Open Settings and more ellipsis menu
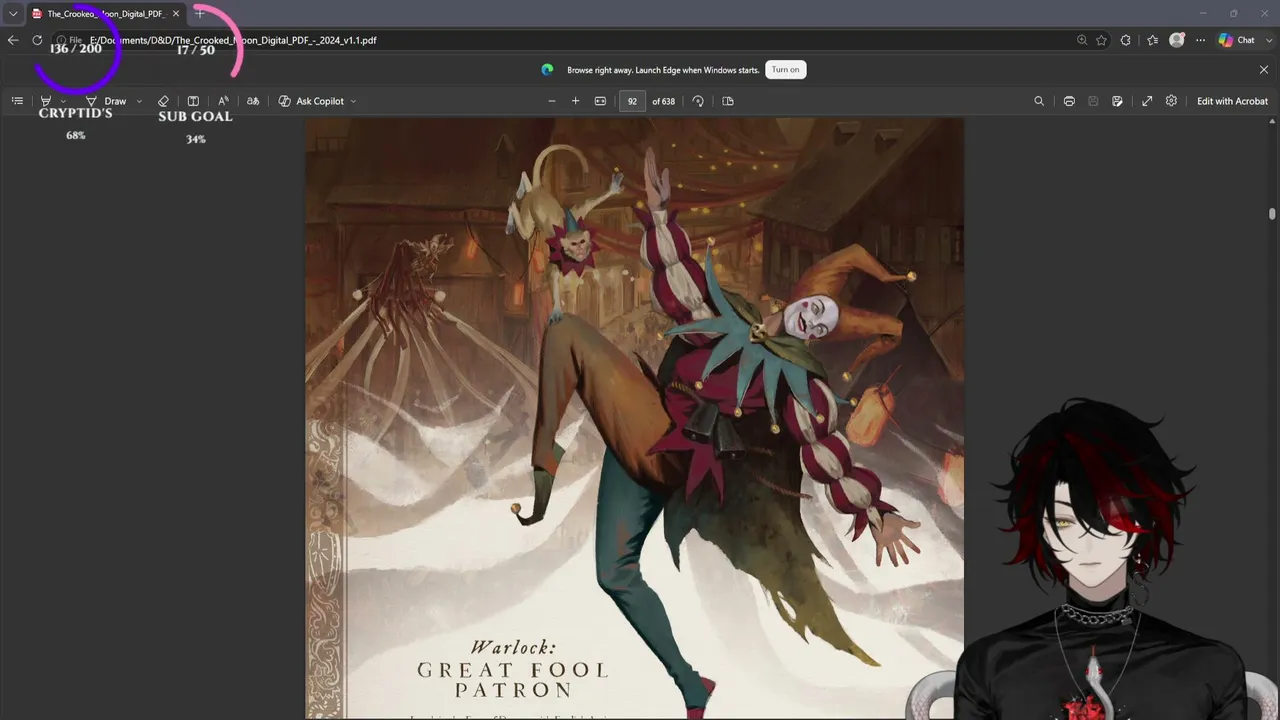The height and width of the screenshot is (720, 1280). (x=1201, y=40)
